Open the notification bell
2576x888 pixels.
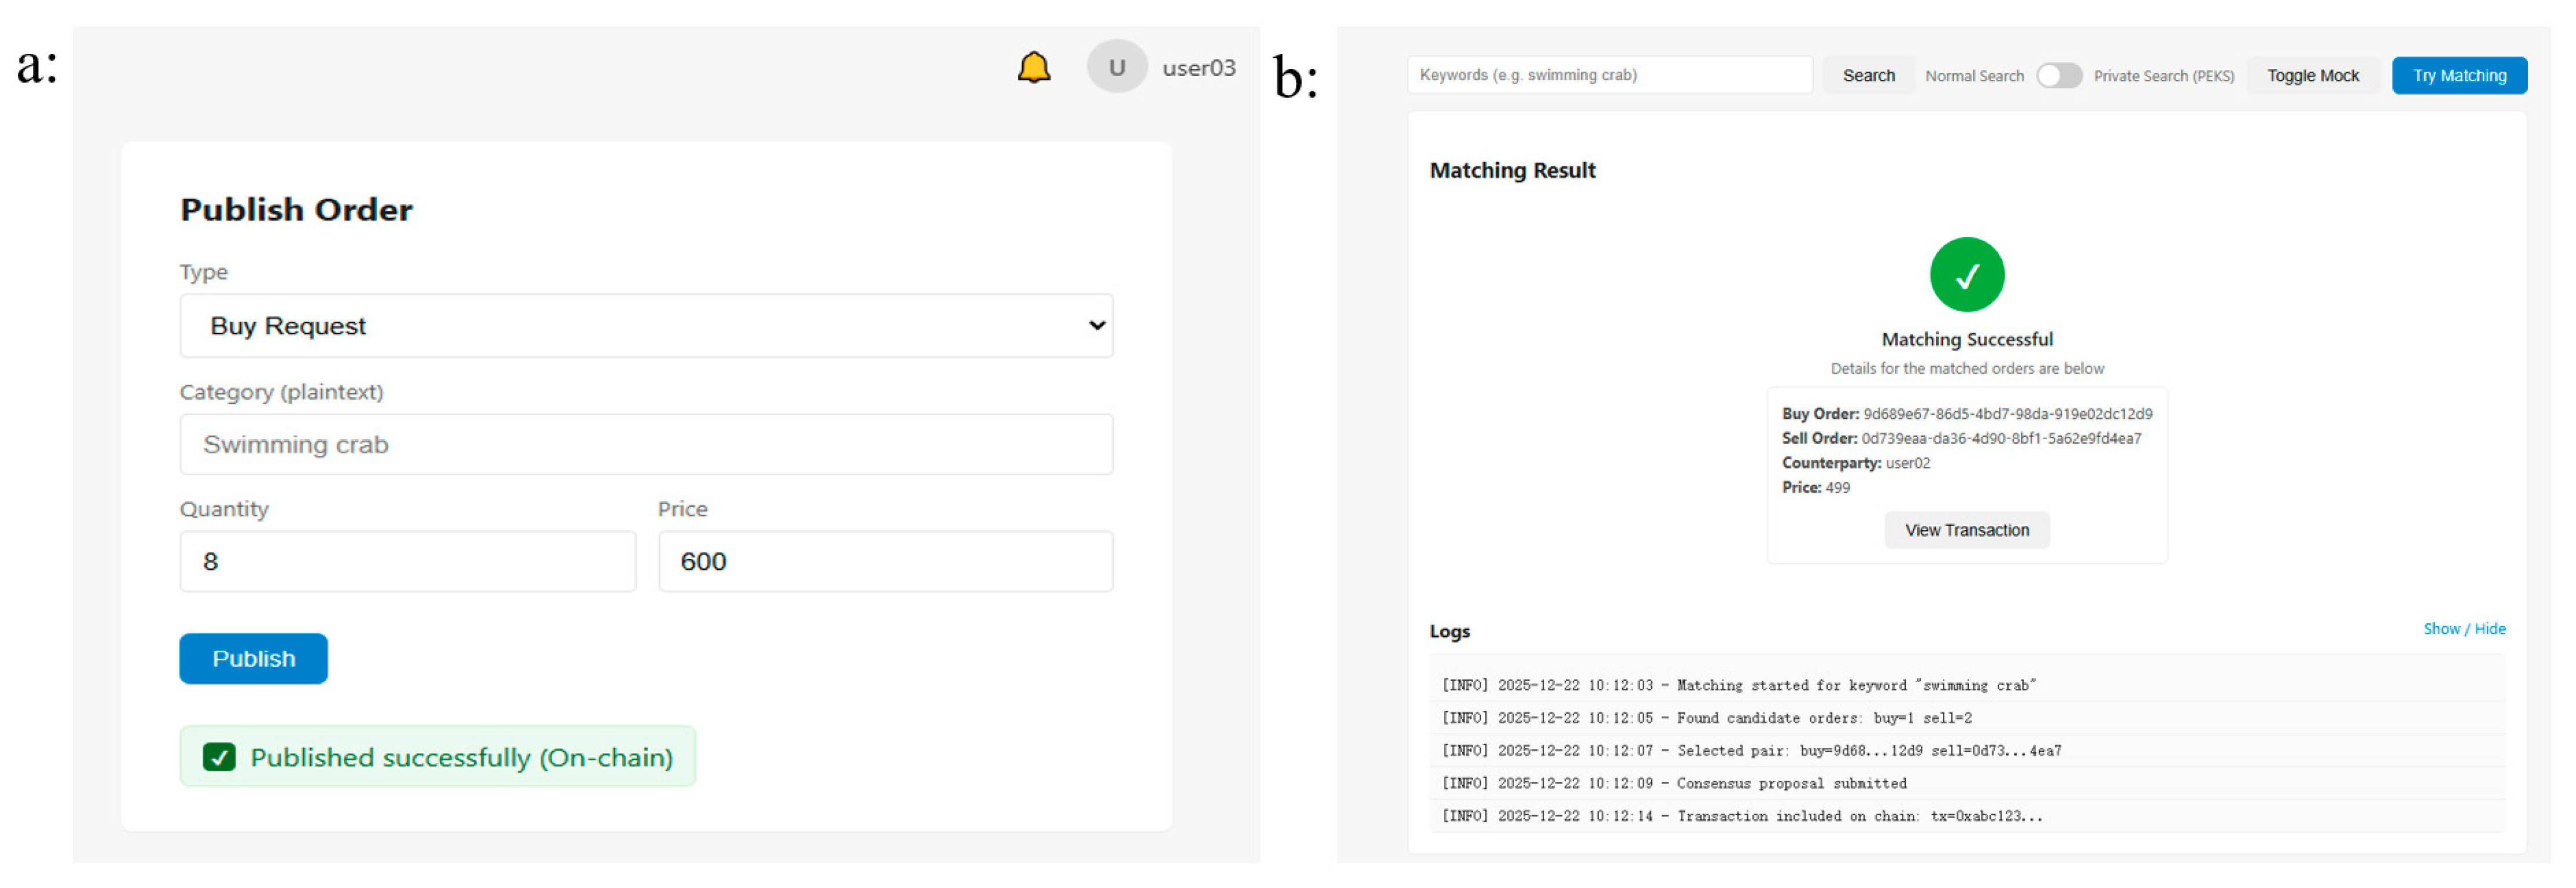[x=1033, y=68]
